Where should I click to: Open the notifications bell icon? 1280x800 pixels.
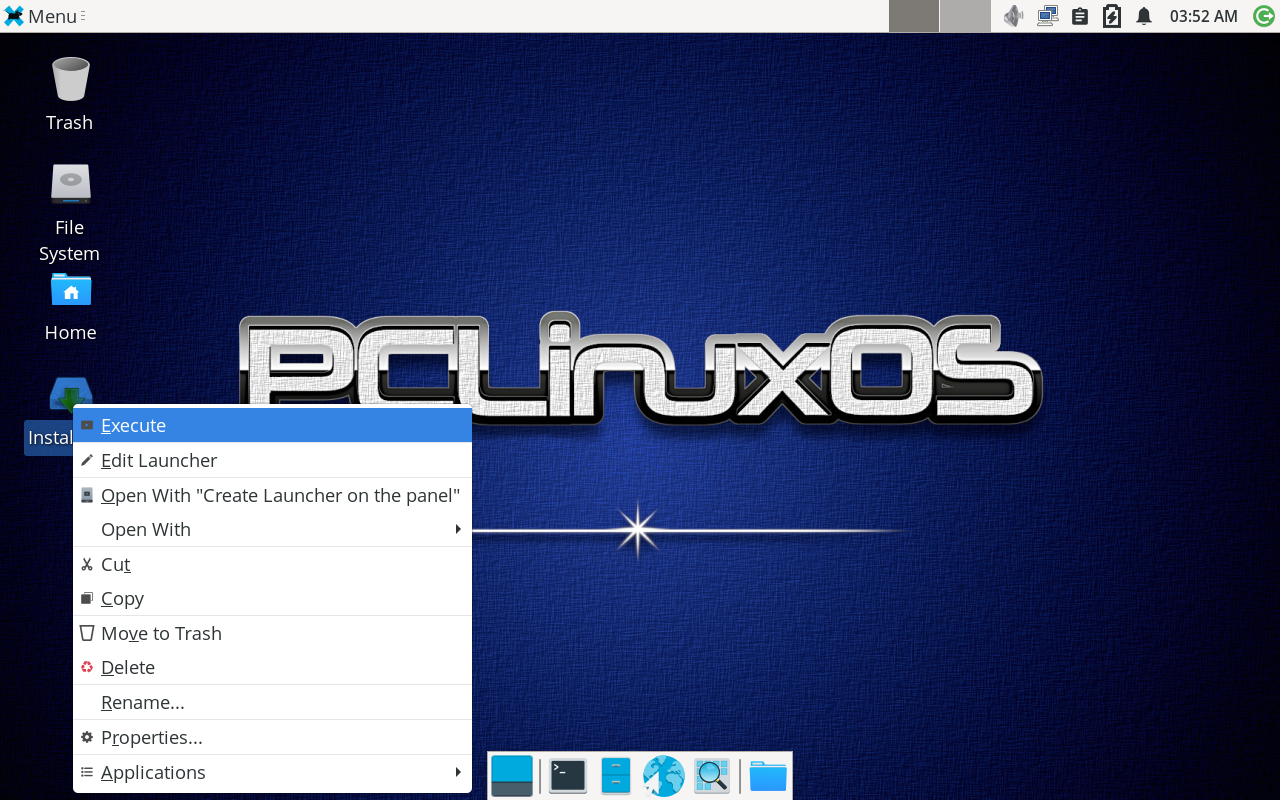(x=1144, y=16)
